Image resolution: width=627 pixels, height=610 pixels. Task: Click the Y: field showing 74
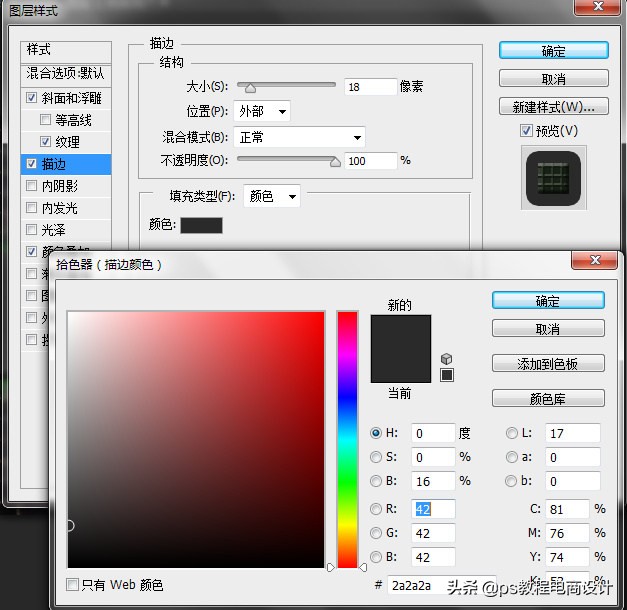coord(567,557)
